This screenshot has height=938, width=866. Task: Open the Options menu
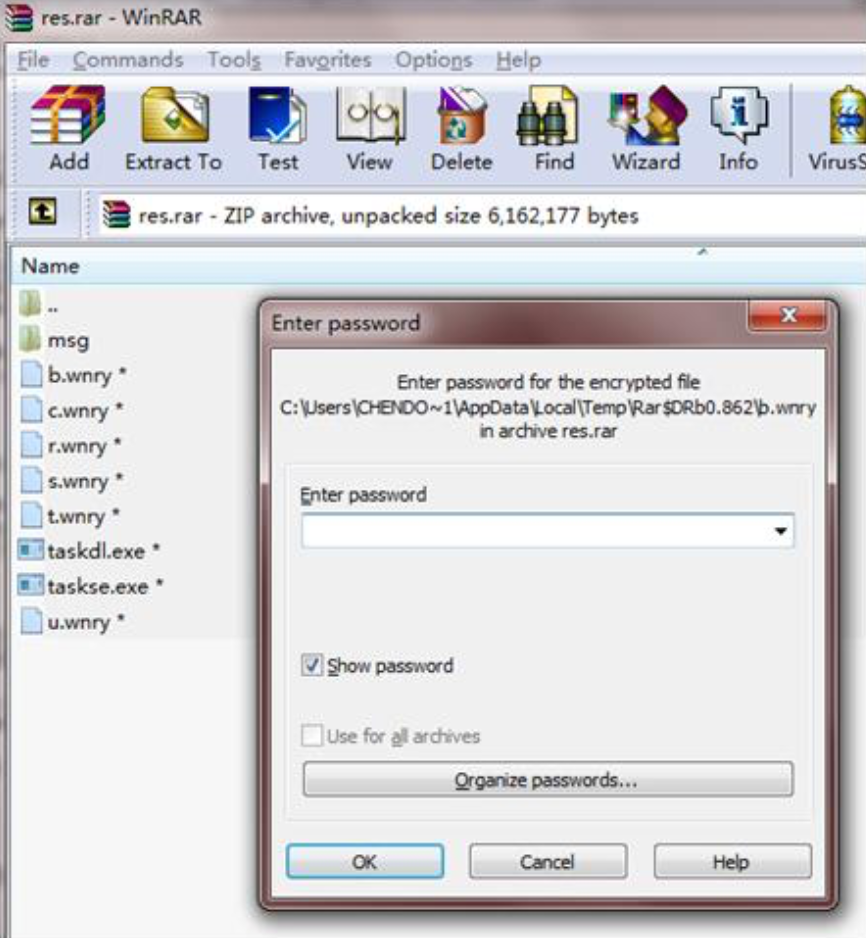(x=434, y=60)
